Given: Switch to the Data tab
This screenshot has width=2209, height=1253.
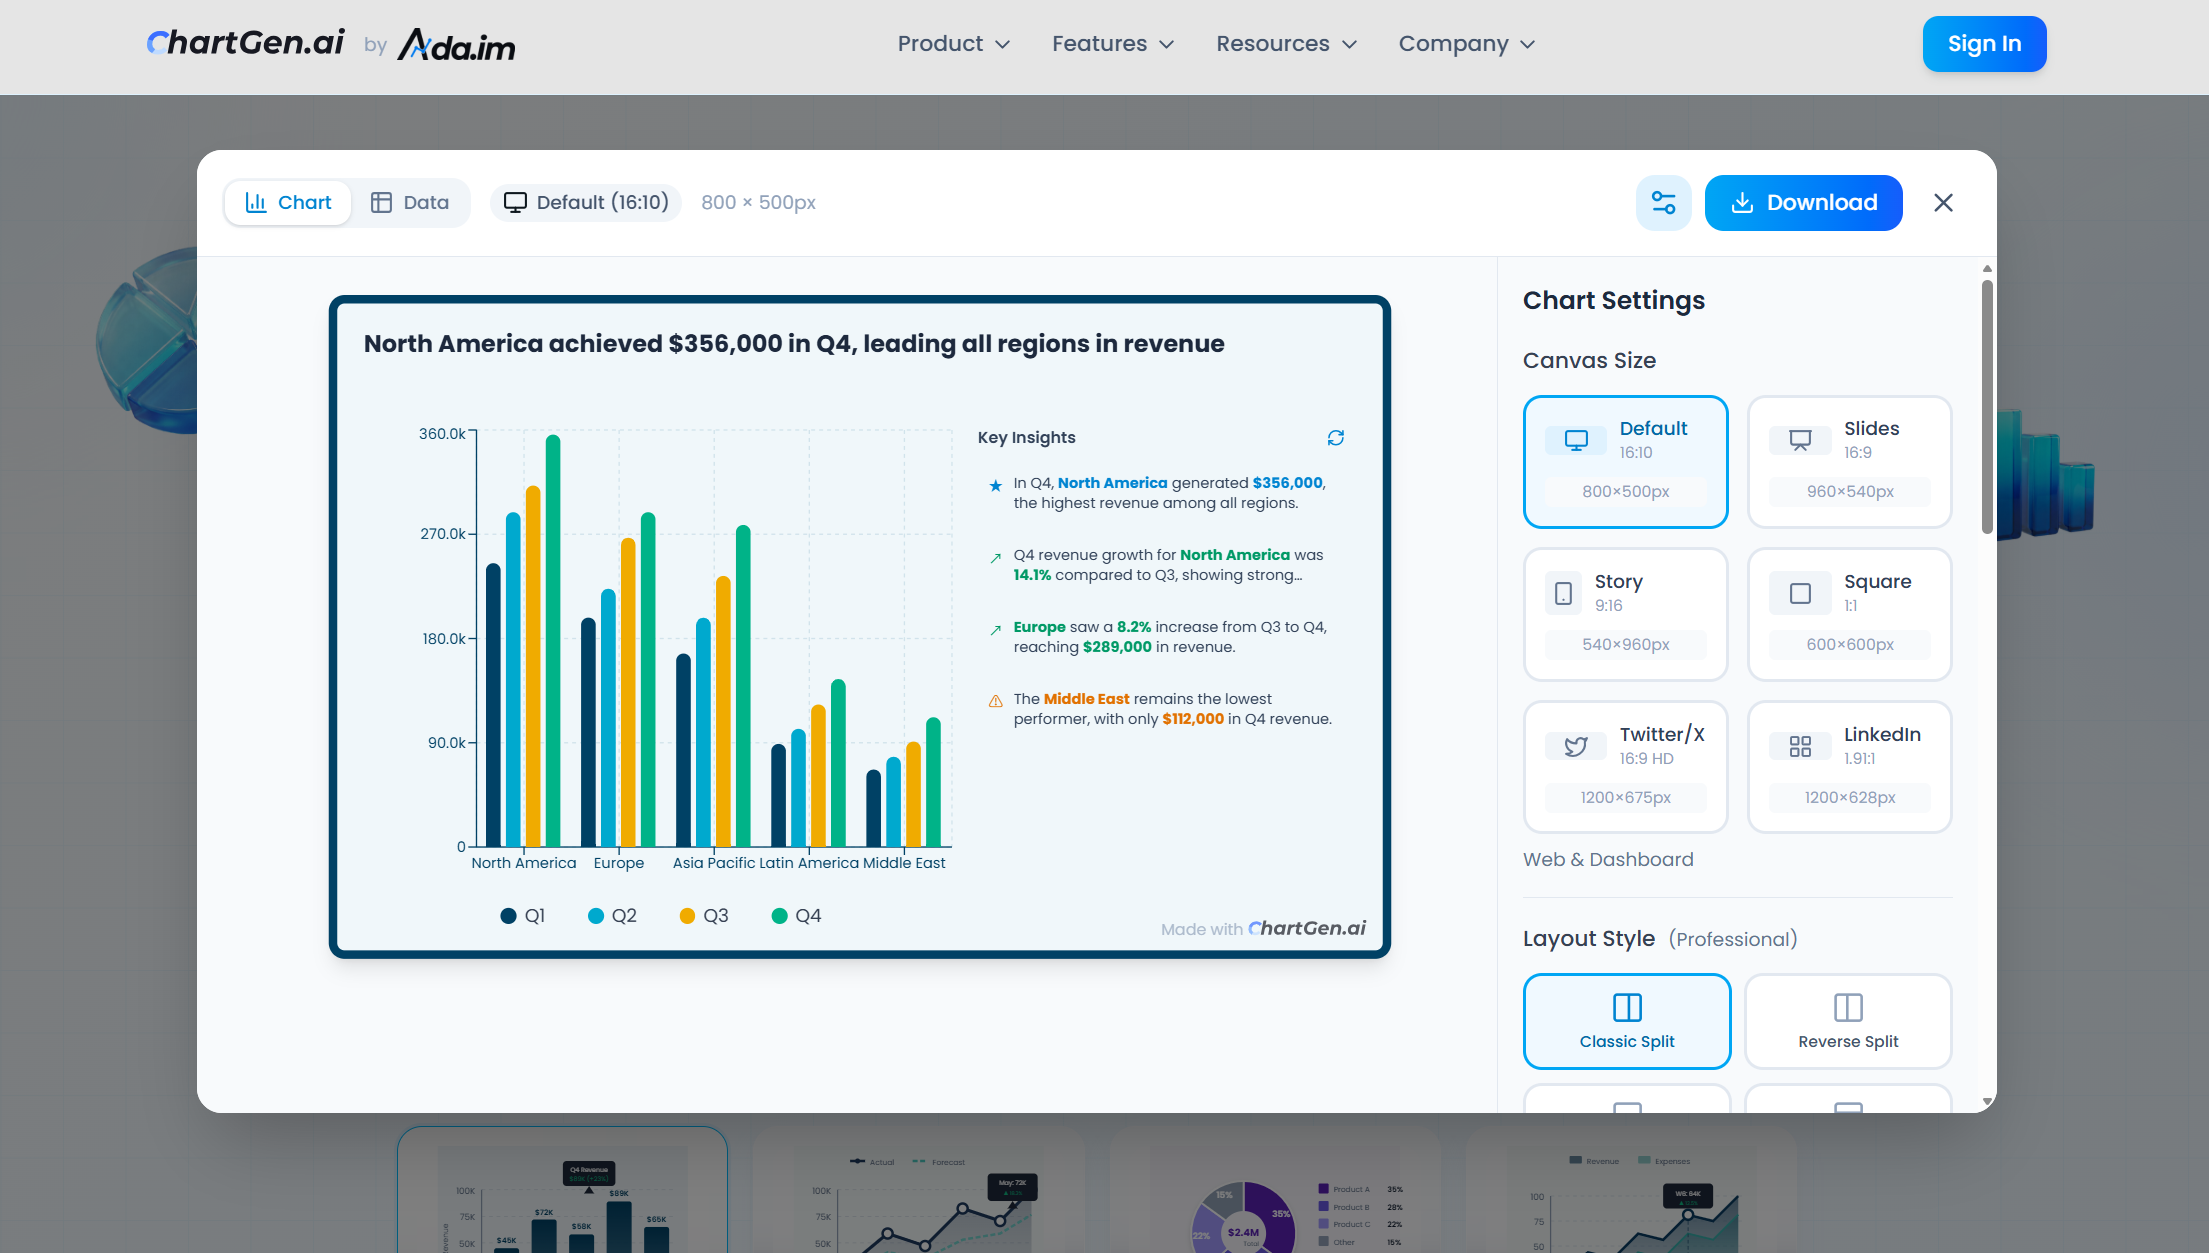Looking at the screenshot, I should 410,202.
